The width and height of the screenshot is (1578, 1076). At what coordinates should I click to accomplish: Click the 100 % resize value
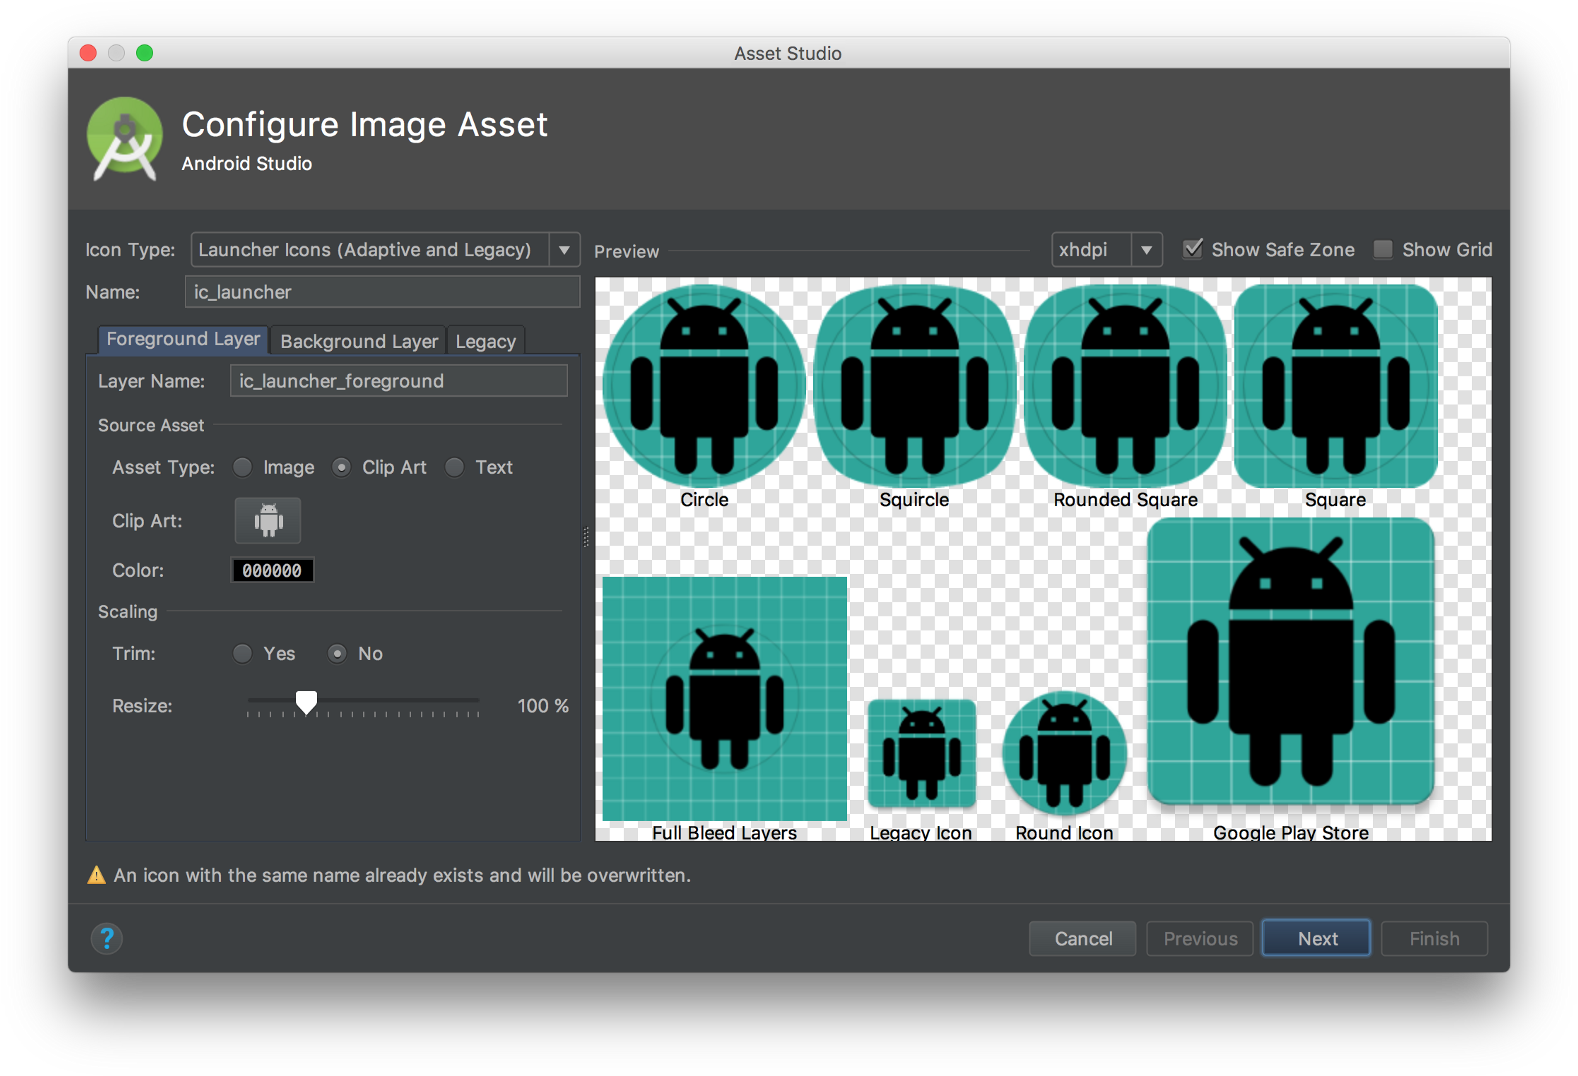click(x=543, y=706)
